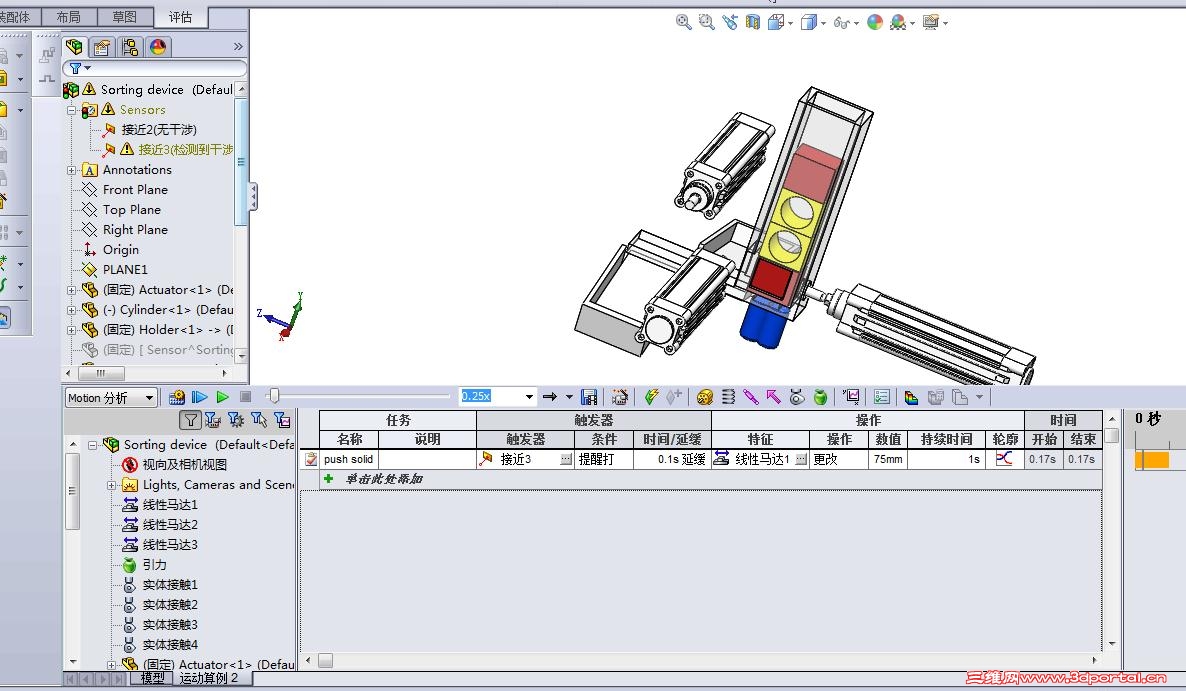Click the browse button beside 线性马达1 feature

click(x=801, y=460)
